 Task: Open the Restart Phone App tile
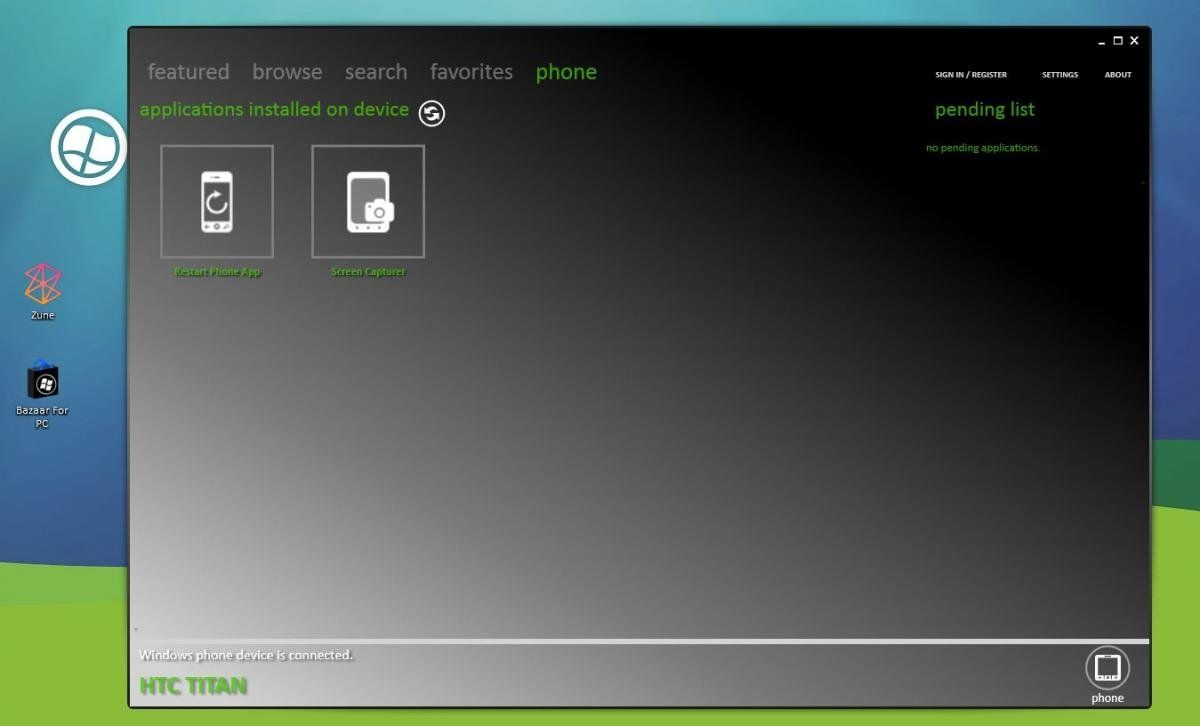click(216, 200)
